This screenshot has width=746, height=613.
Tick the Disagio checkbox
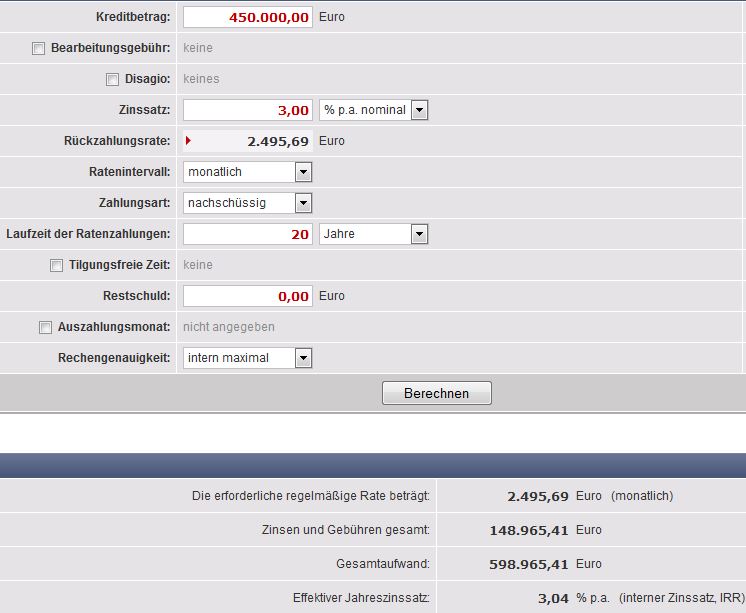click(112, 79)
